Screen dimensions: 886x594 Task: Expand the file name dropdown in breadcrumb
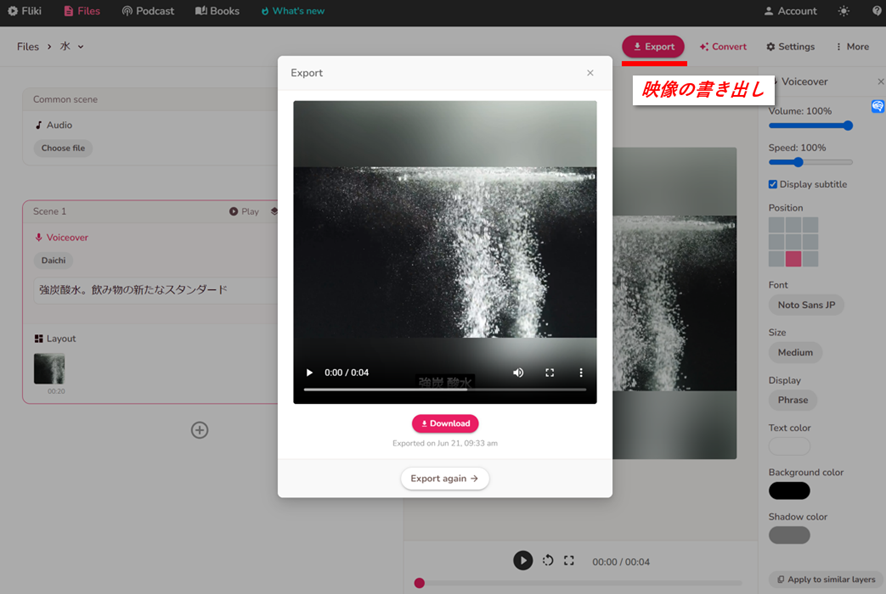81,47
